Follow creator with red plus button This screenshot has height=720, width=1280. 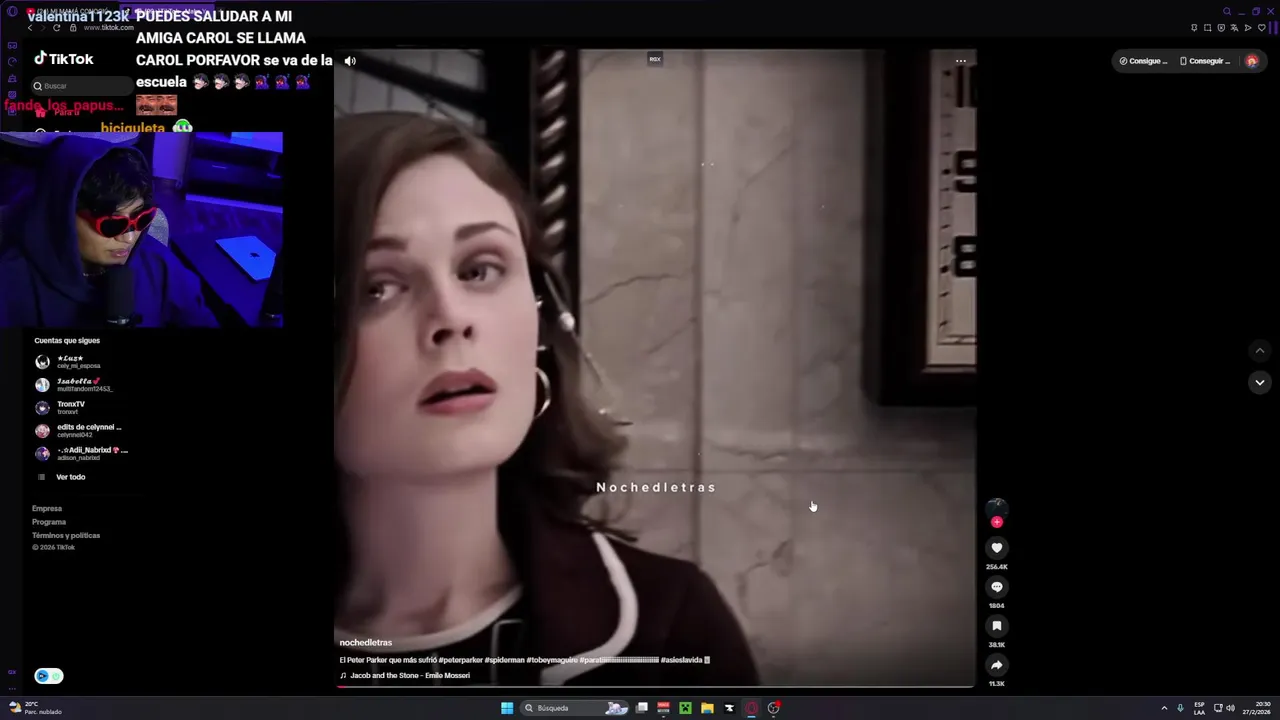996,522
